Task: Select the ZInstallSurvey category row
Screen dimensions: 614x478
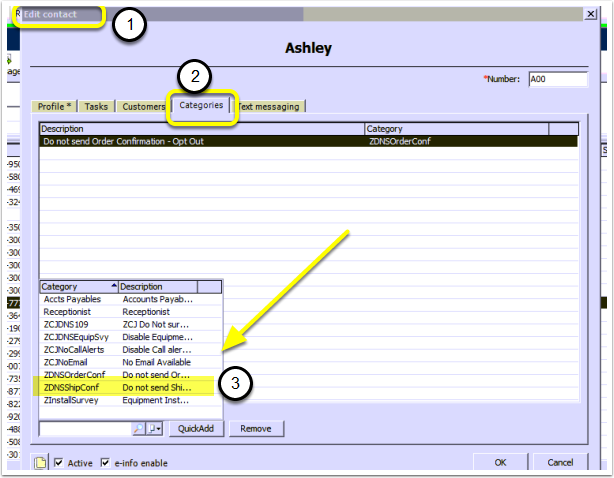Action: click(131, 400)
